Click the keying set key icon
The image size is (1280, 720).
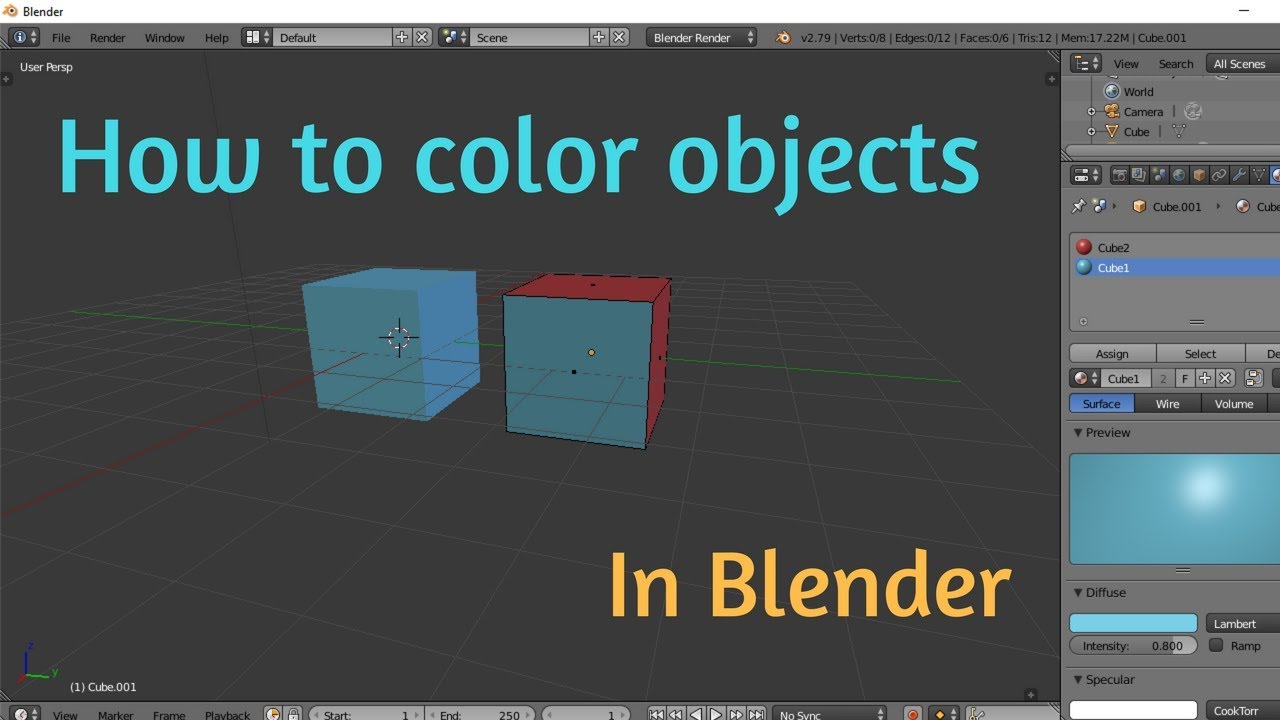974,714
